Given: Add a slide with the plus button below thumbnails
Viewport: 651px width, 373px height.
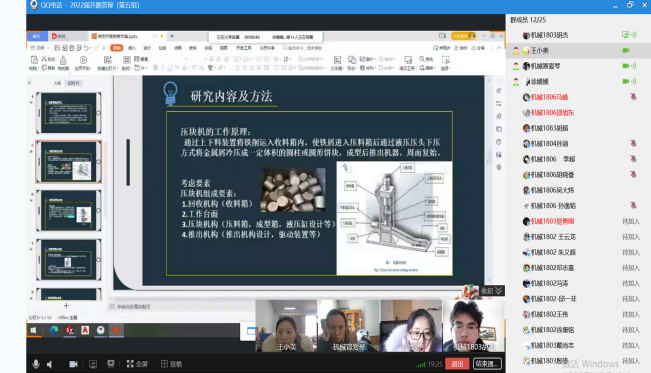Looking at the screenshot, I should point(66,306).
